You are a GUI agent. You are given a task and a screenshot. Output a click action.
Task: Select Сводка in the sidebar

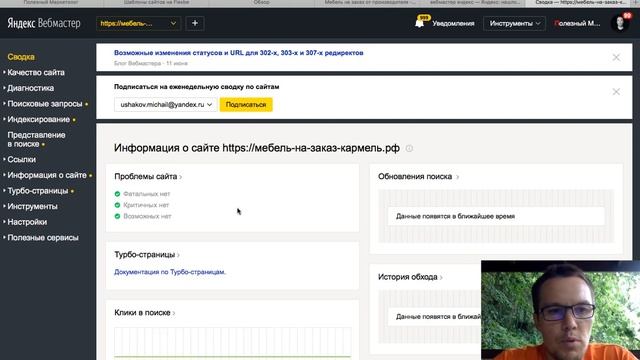[x=21, y=57]
